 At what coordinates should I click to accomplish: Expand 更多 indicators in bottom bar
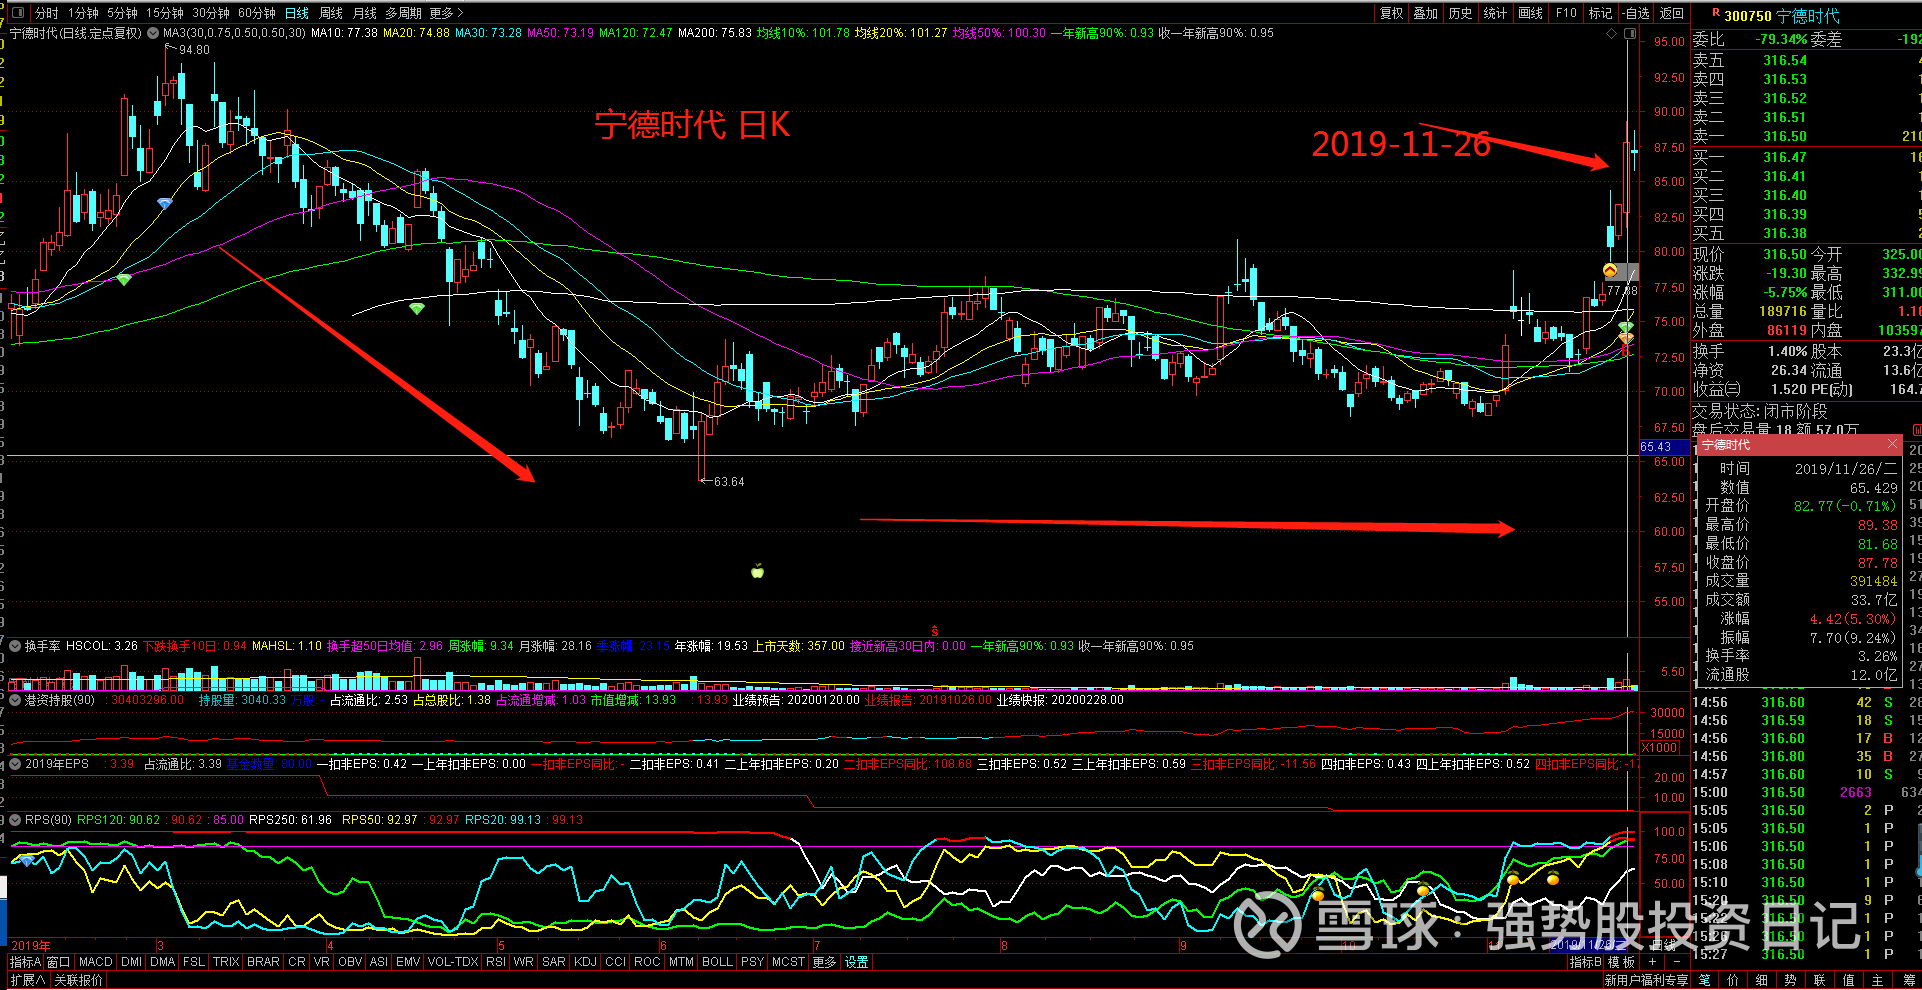coord(824,962)
